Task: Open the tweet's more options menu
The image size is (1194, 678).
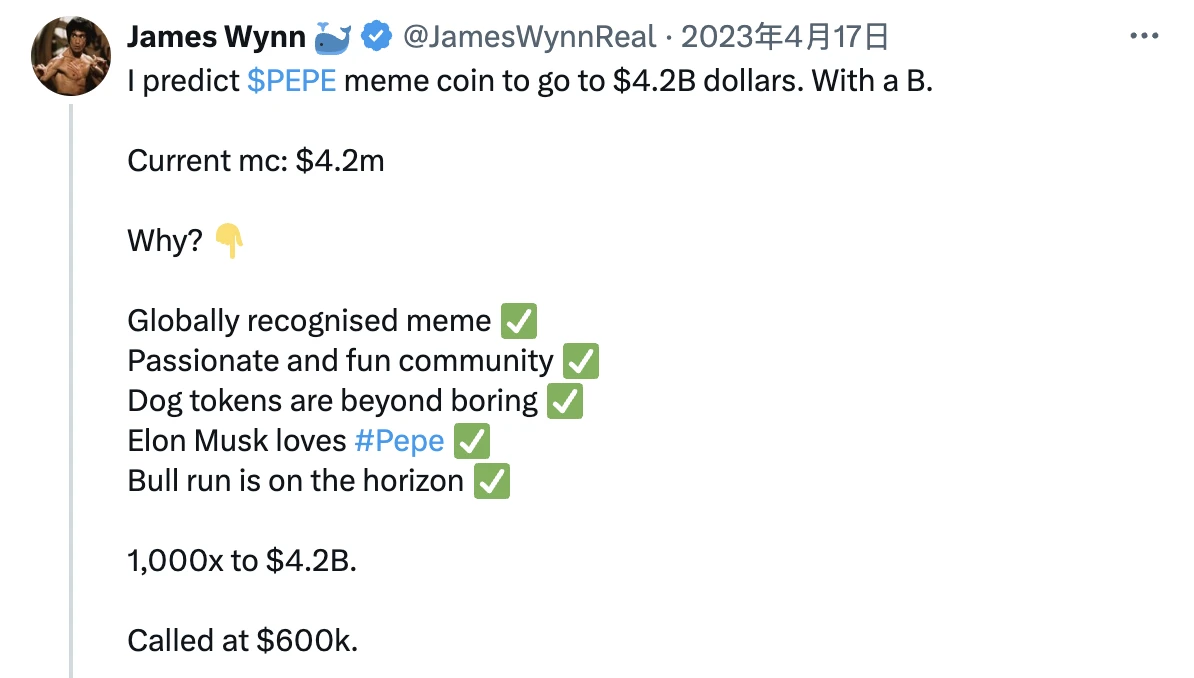Action: 1143,36
